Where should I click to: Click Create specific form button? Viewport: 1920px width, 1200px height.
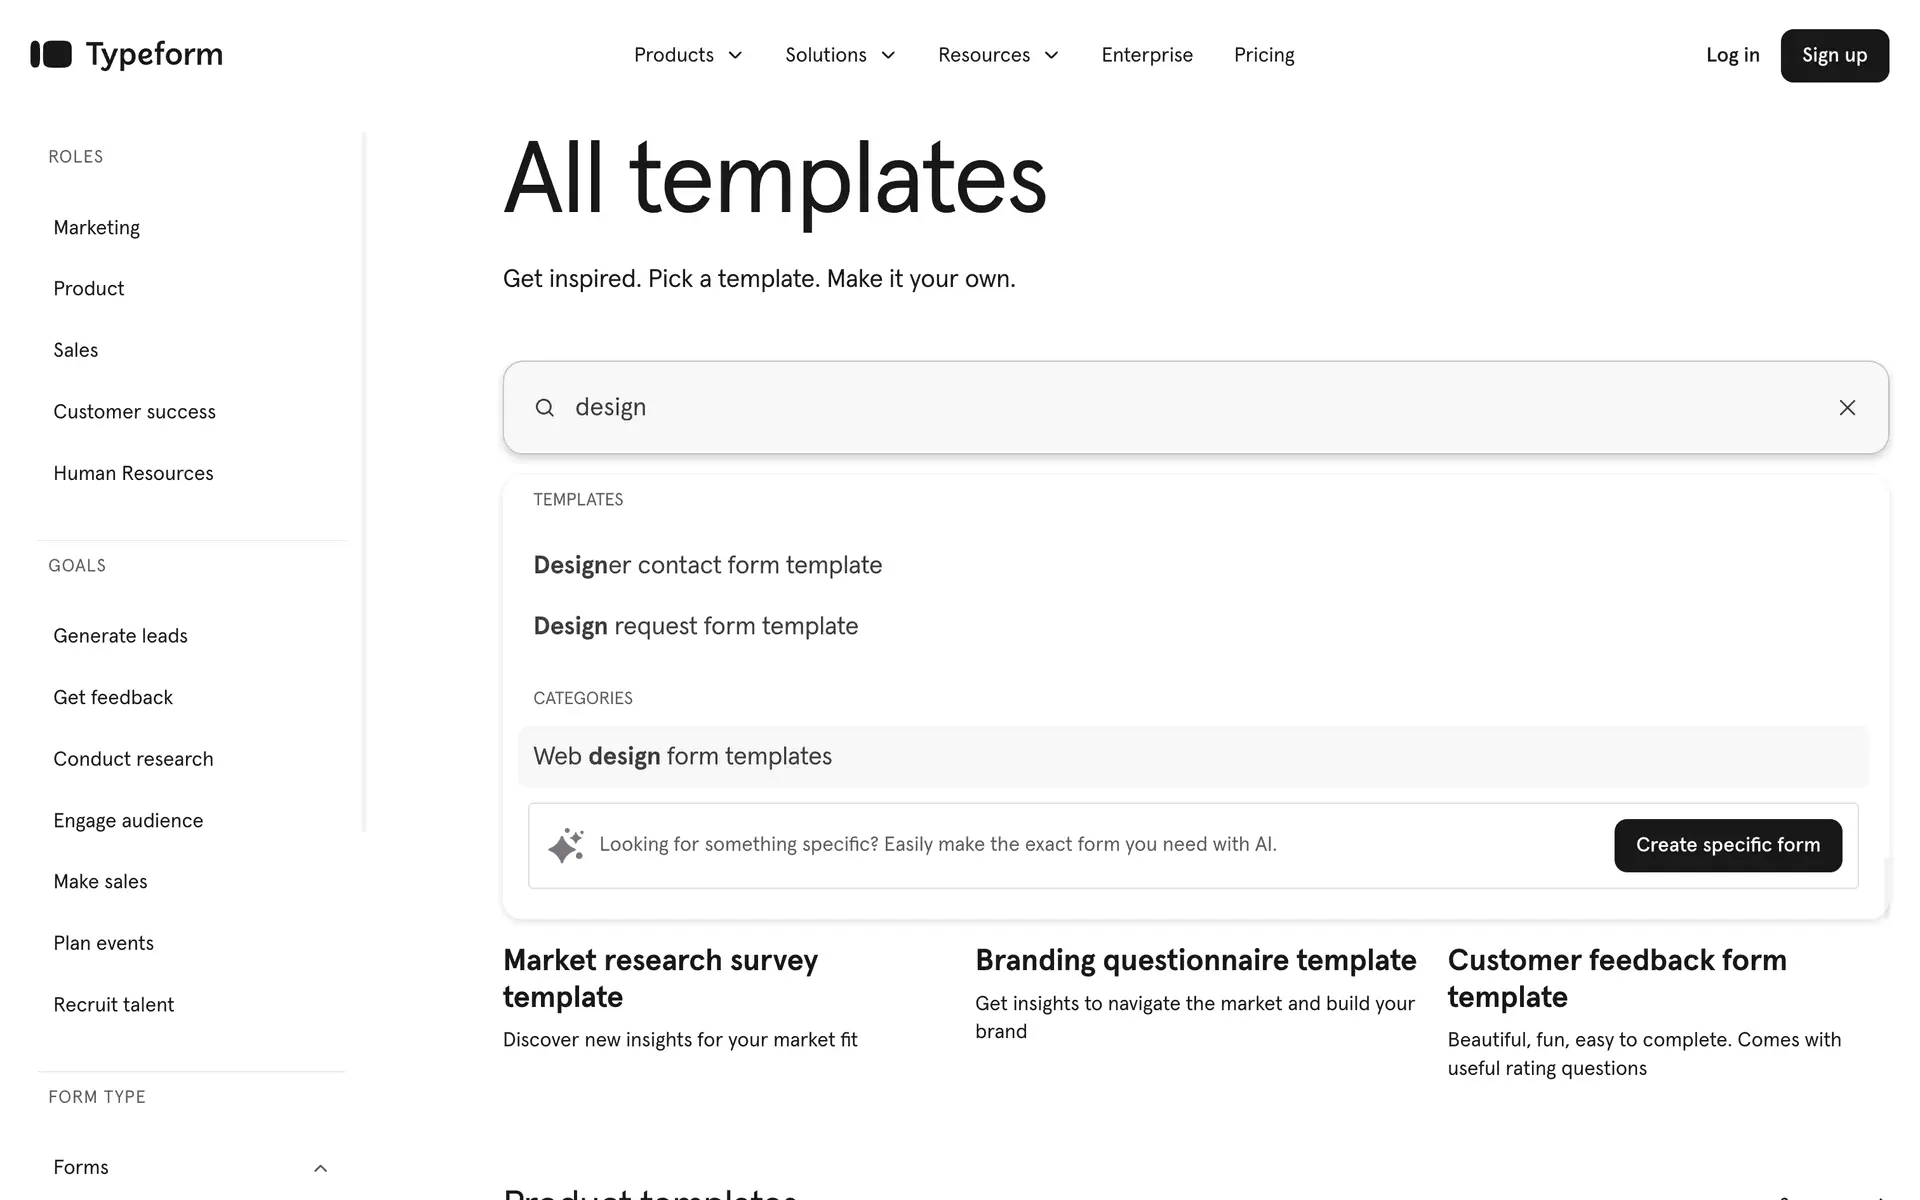(x=1727, y=846)
